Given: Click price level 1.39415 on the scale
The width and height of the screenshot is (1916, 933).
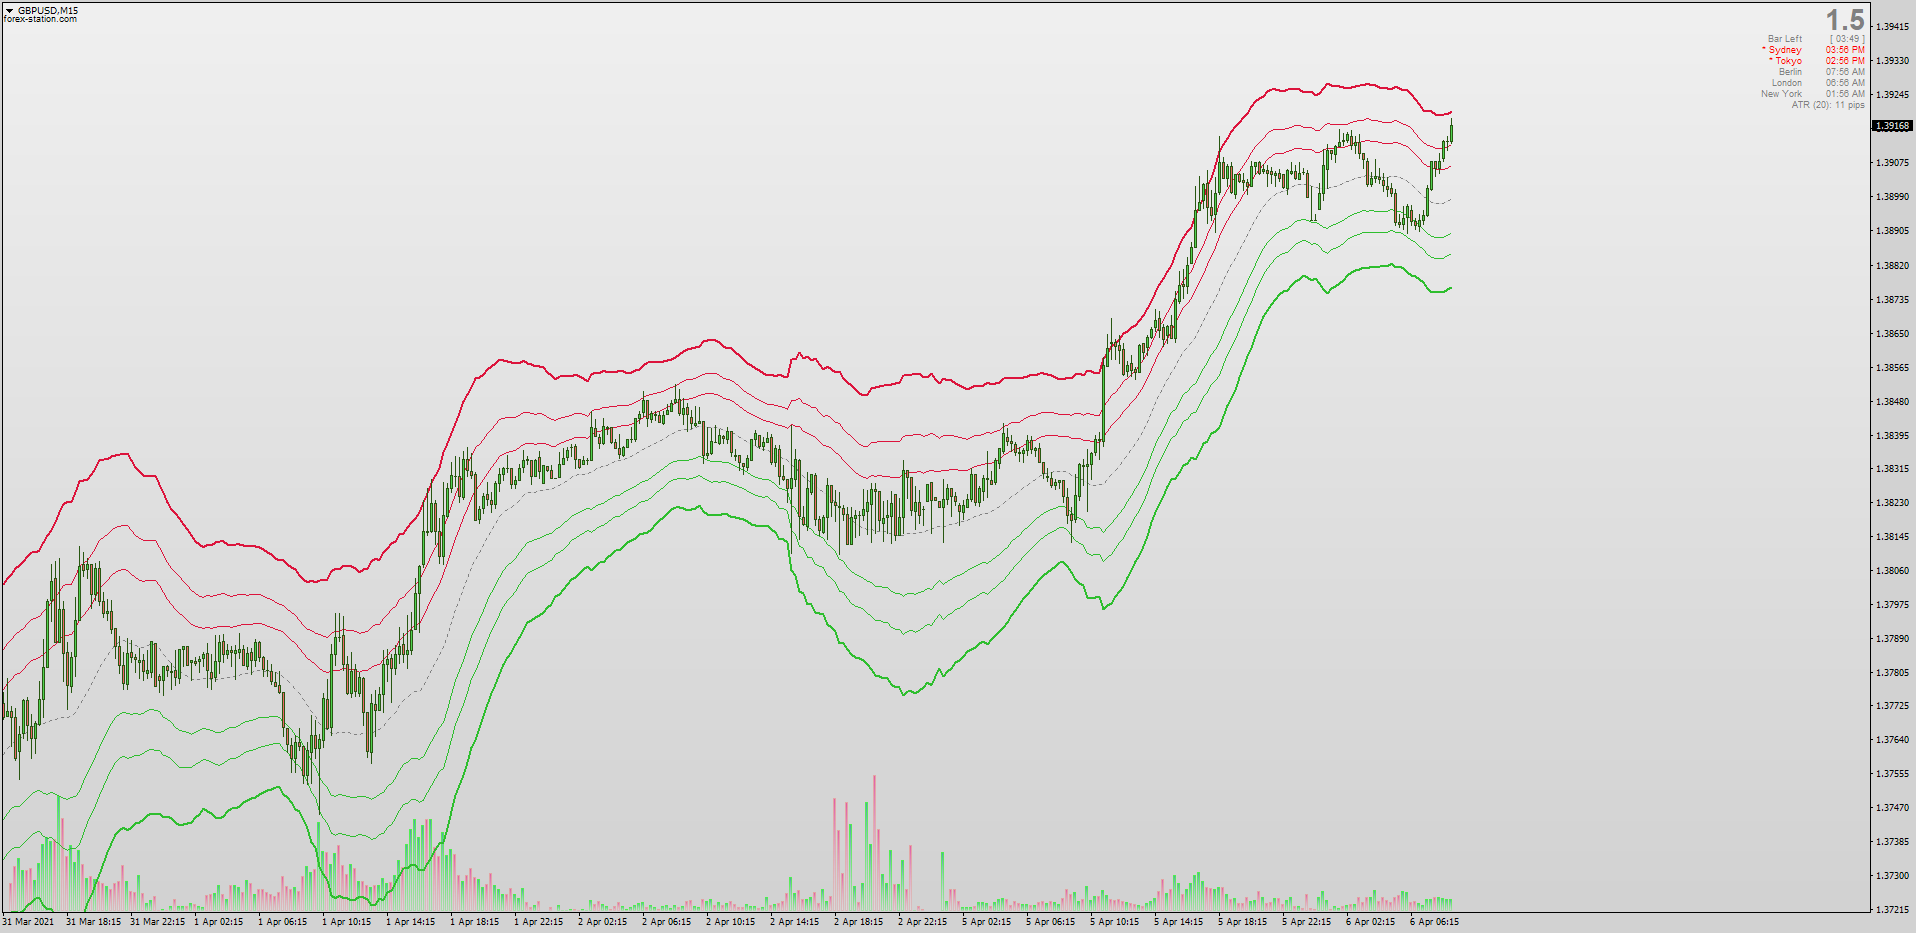Looking at the screenshot, I should point(1893,27).
